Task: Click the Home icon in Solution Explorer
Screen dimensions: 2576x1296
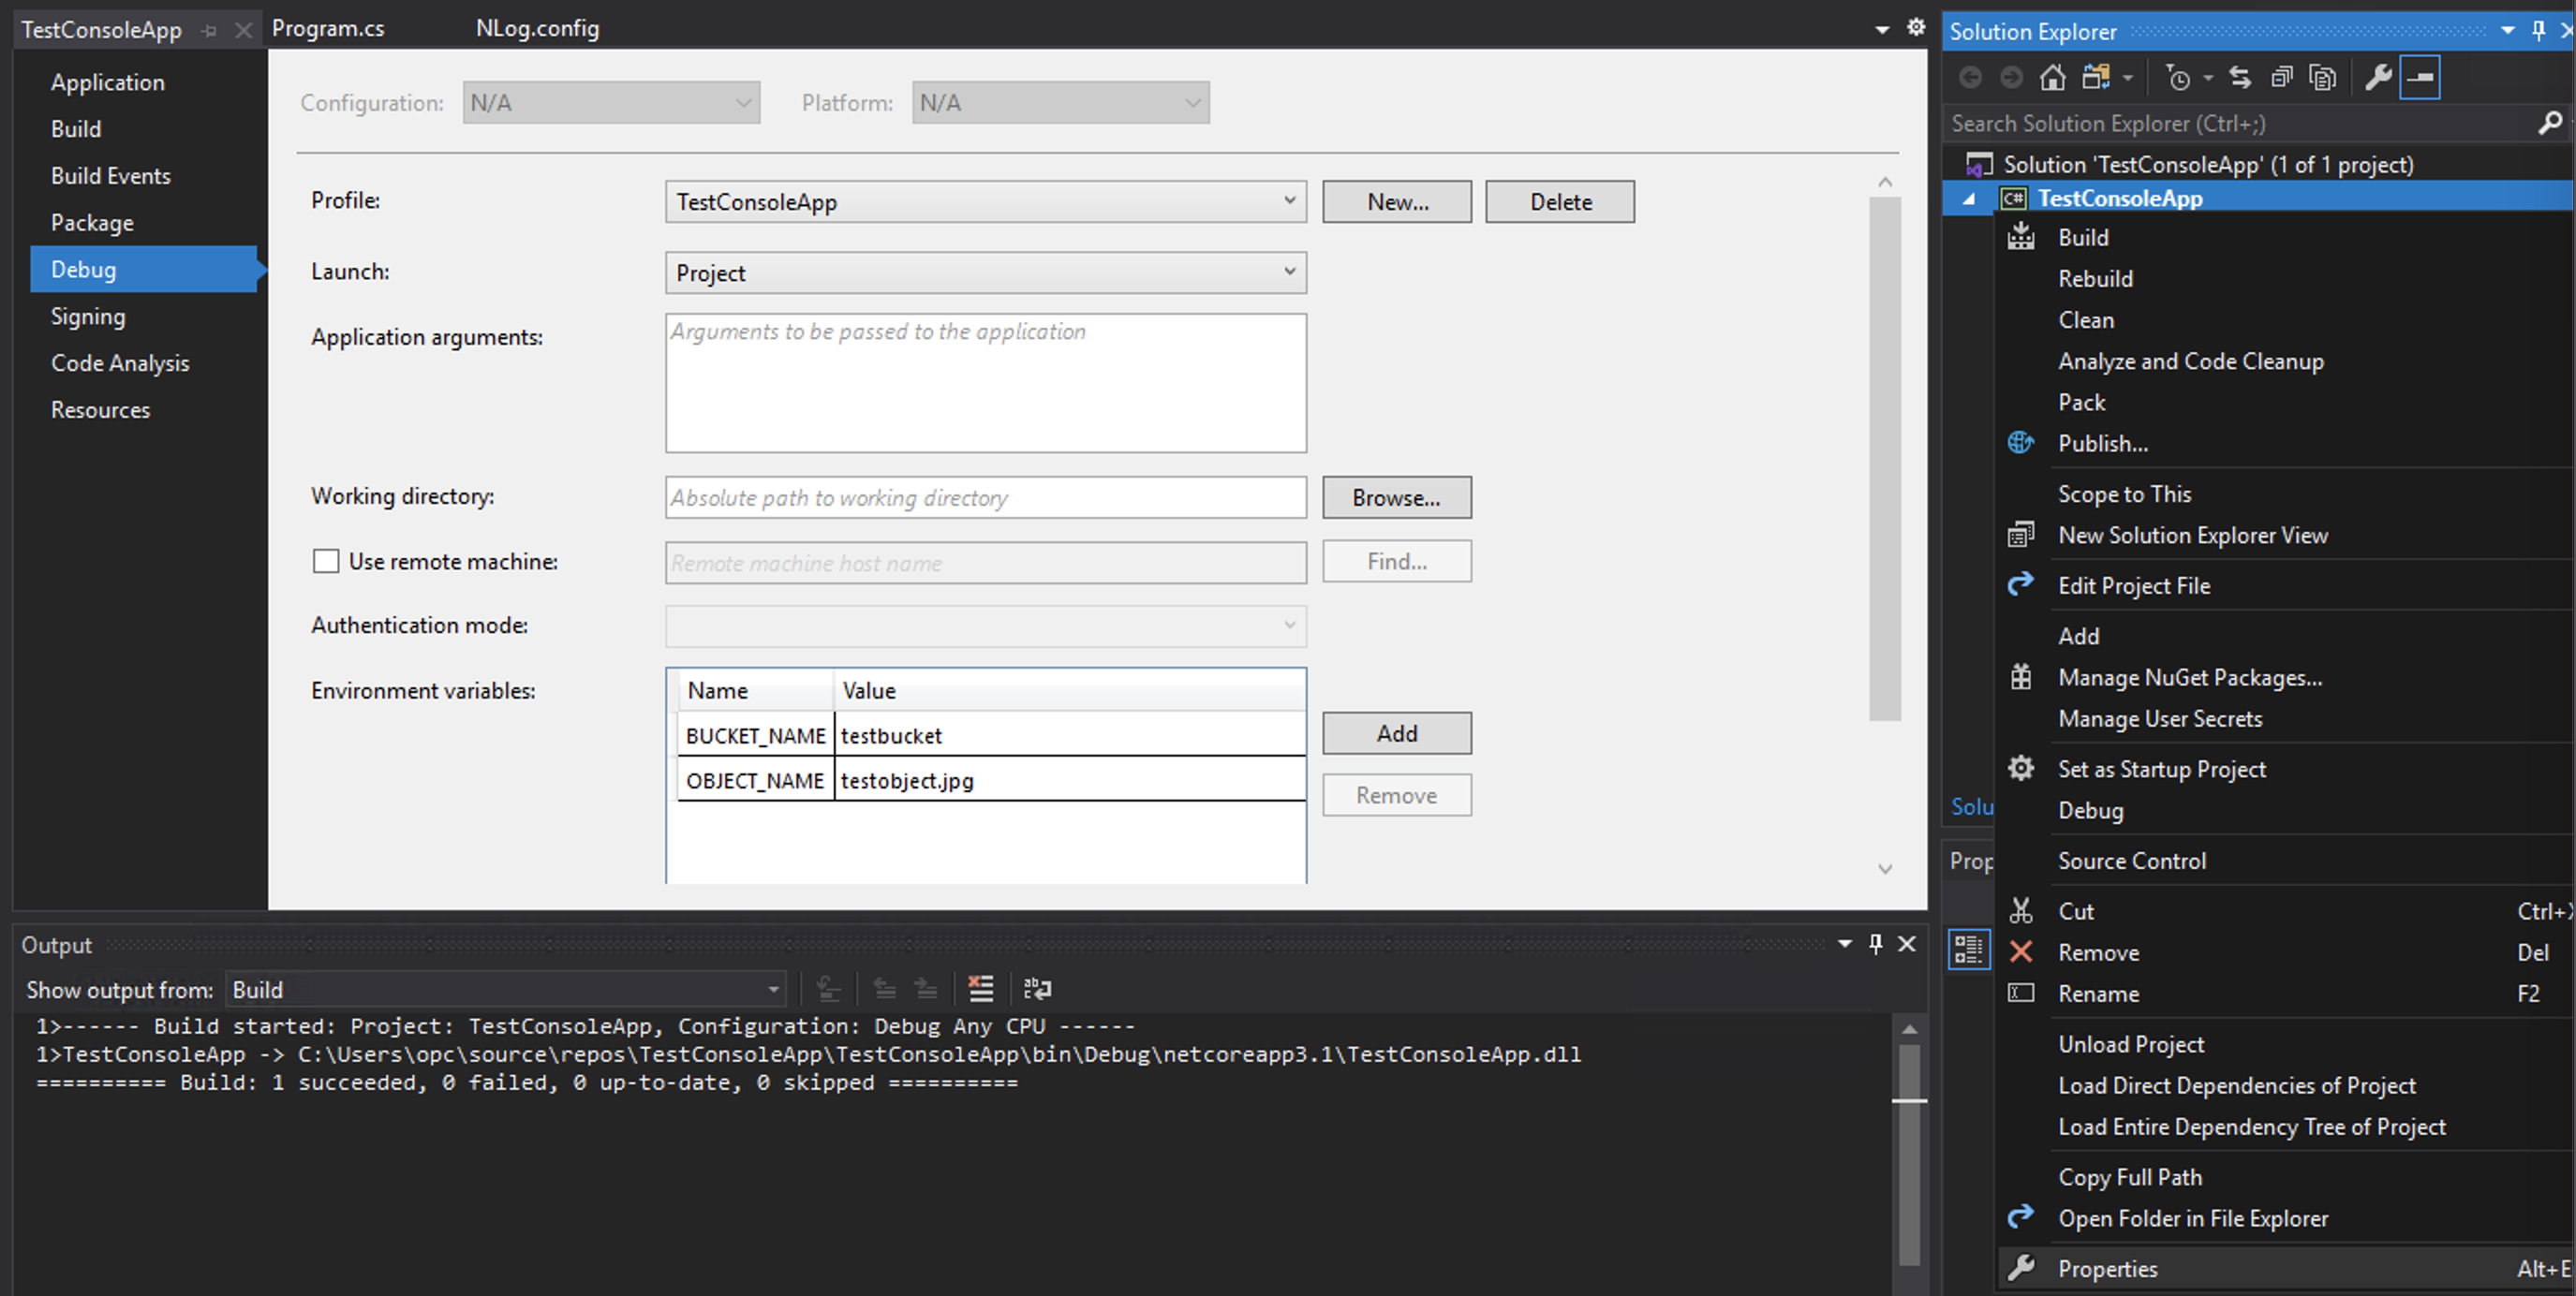Action: (2052, 78)
